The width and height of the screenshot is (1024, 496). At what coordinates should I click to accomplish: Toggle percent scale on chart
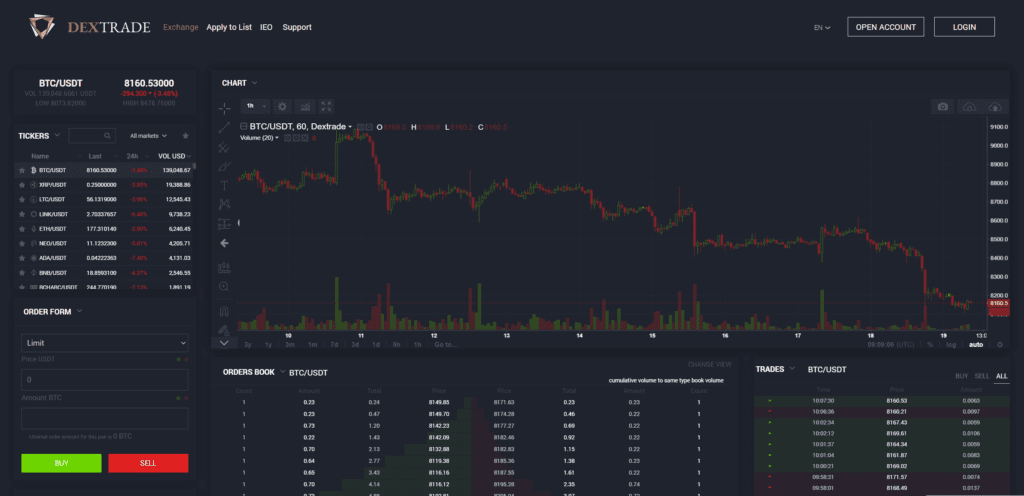pos(929,344)
